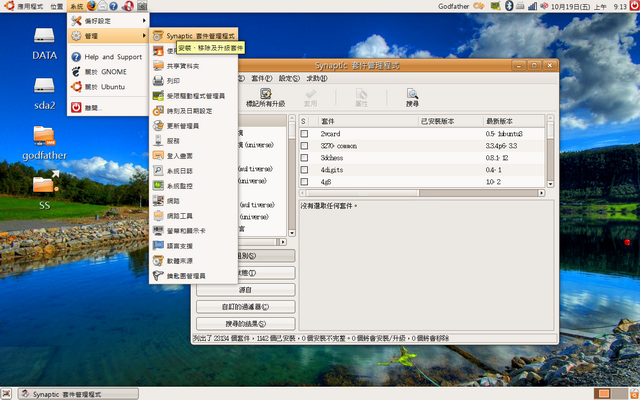Expand the 偏好設定 Preferences submenu
Viewport: 640px width, 400px height.
pyautogui.click(x=108, y=20)
